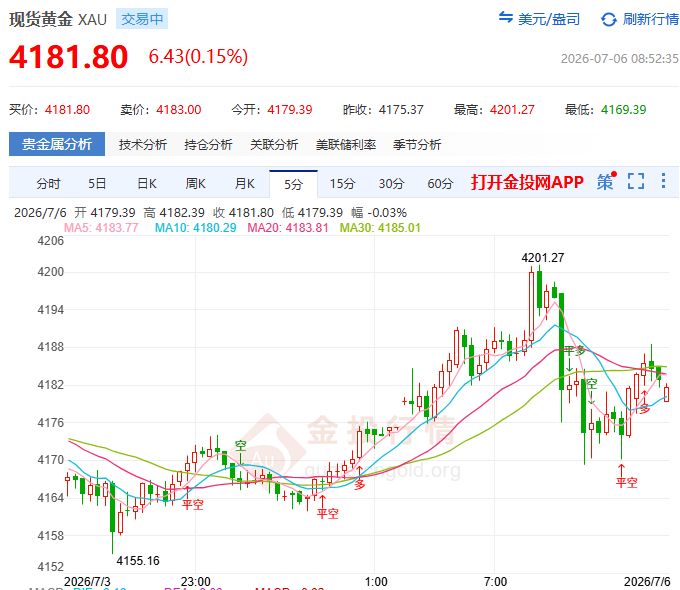Image resolution: width=680 pixels, height=590 pixels.
Task: Click the 4155.16 low label on chart
Action: point(138,561)
